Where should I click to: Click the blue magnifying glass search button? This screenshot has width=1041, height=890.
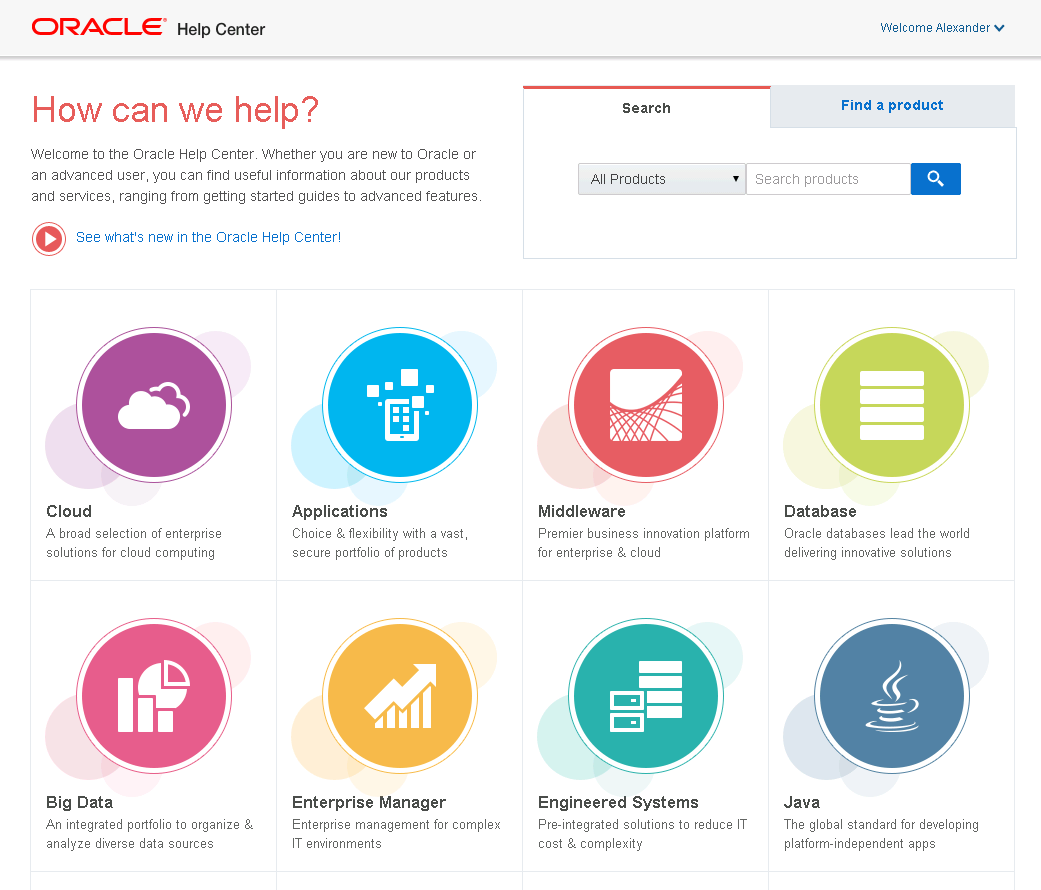coord(935,178)
